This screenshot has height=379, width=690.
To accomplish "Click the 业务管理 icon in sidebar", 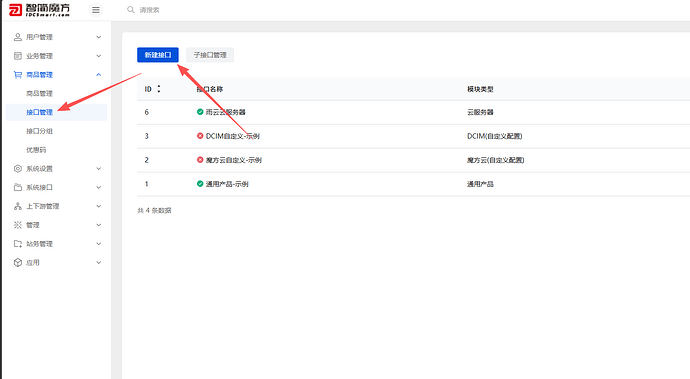I will (x=18, y=56).
